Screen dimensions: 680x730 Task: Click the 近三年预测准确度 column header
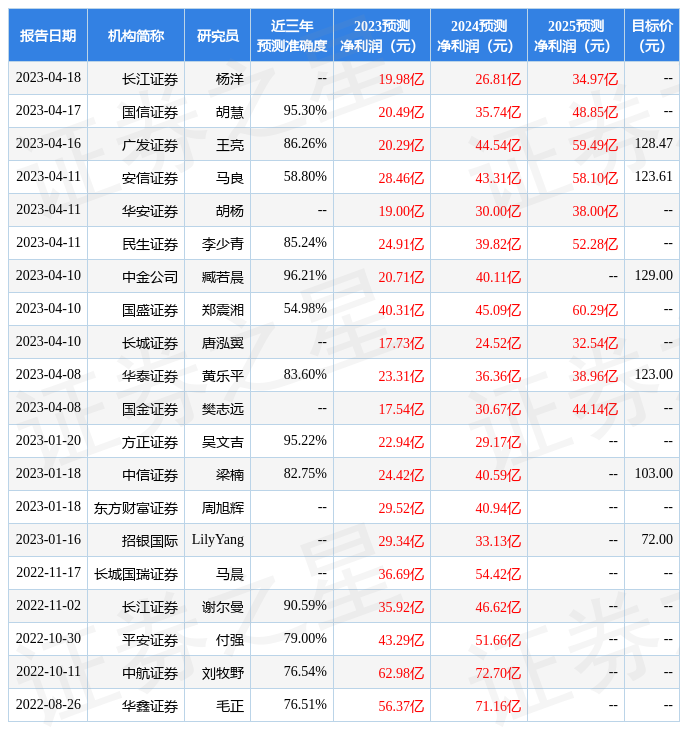click(292, 35)
